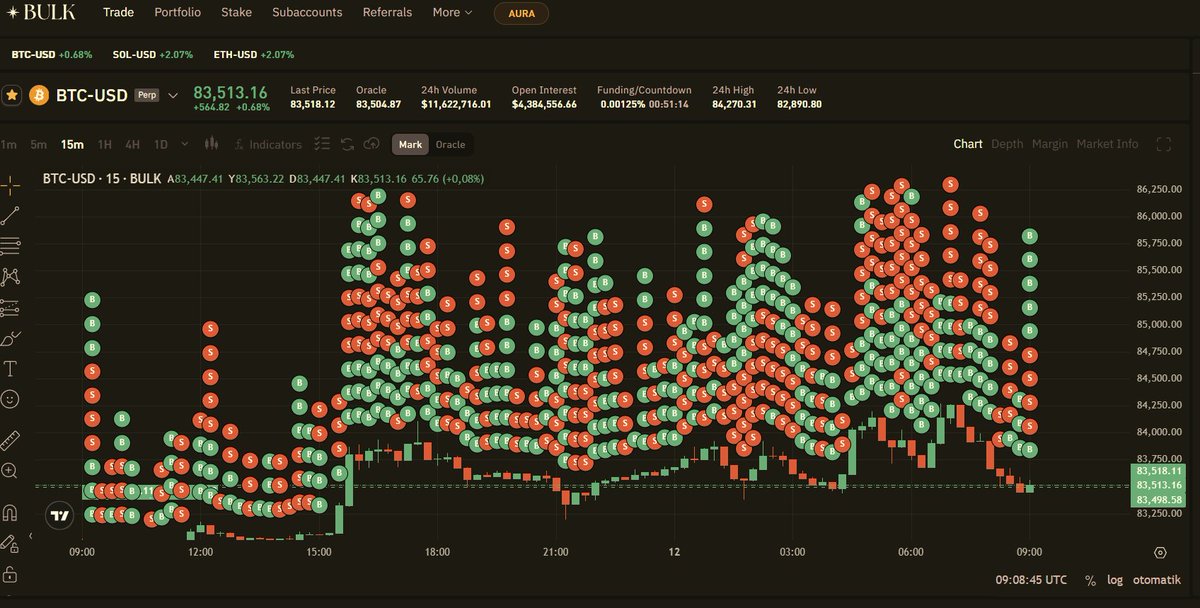Select the ruler measure tool

(11, 440)
